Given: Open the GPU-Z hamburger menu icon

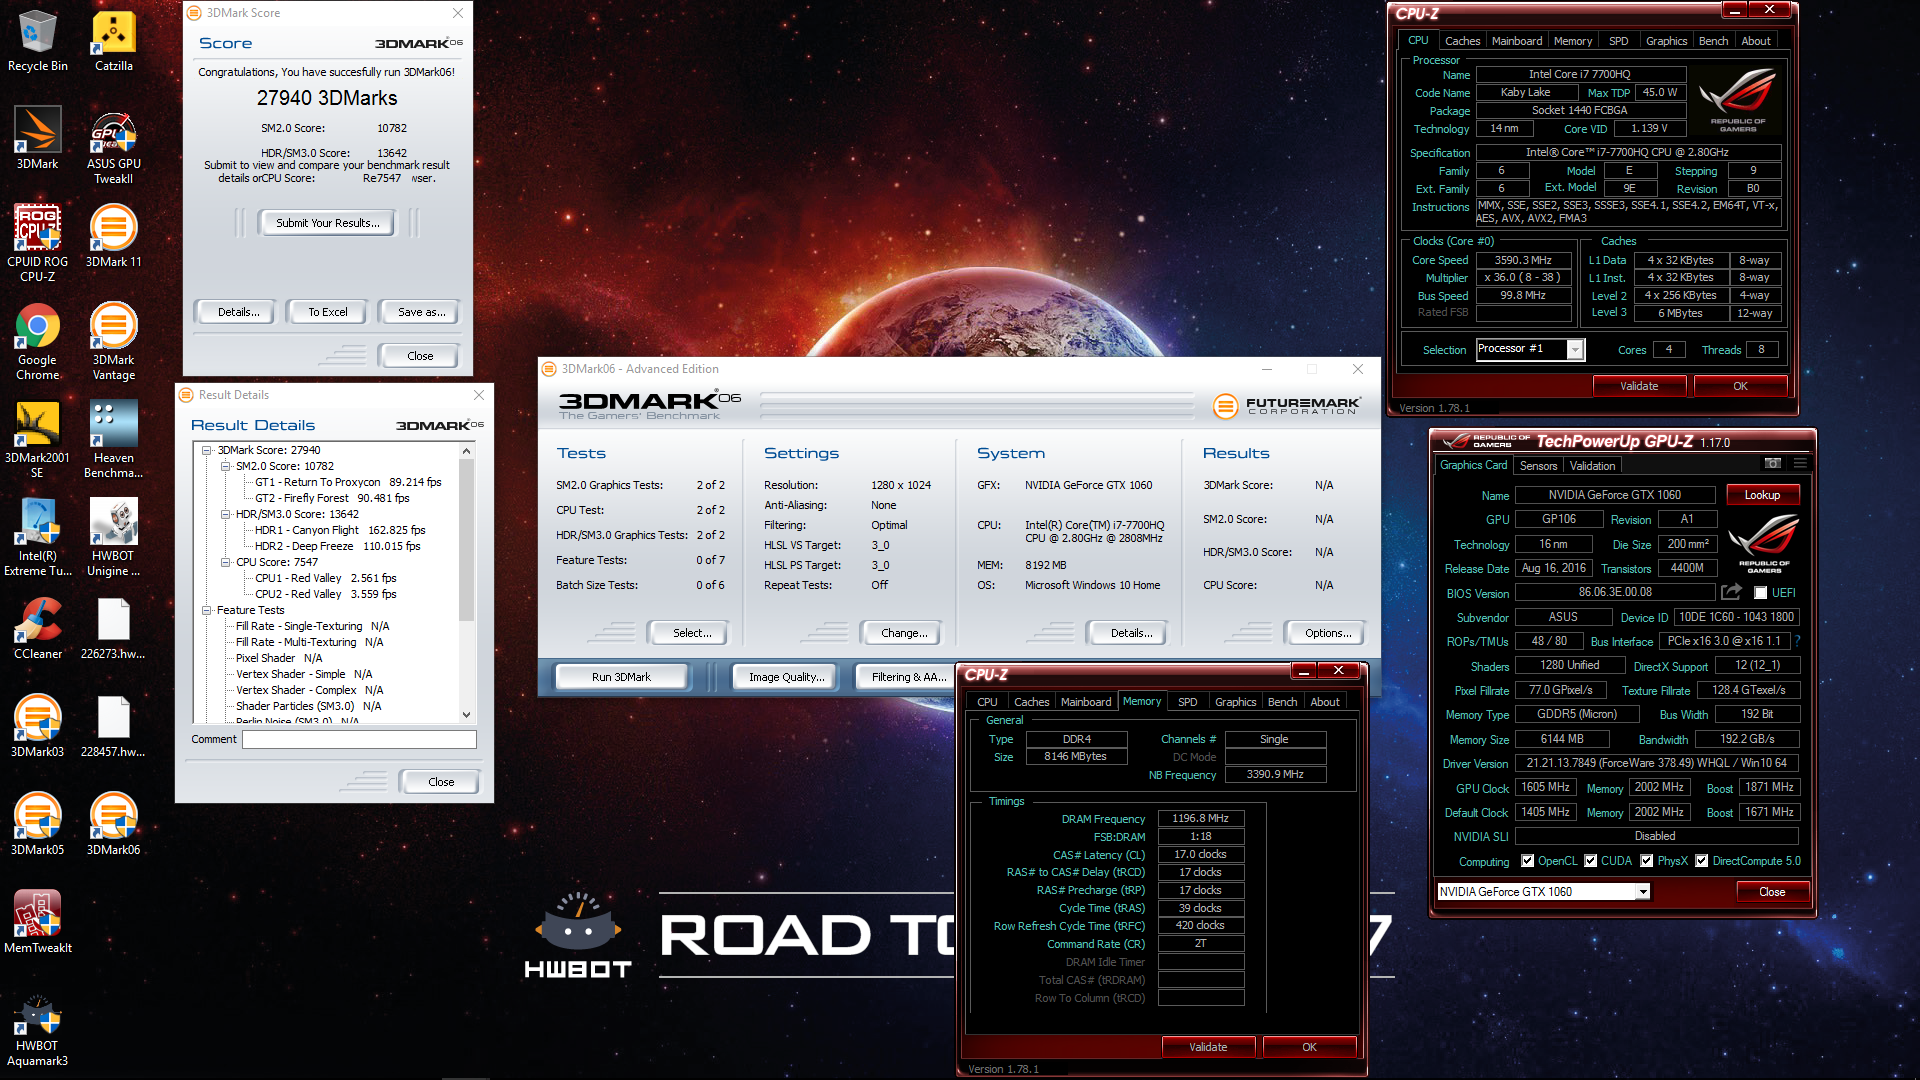Looking at the screenshot, I should (1800, 463).
